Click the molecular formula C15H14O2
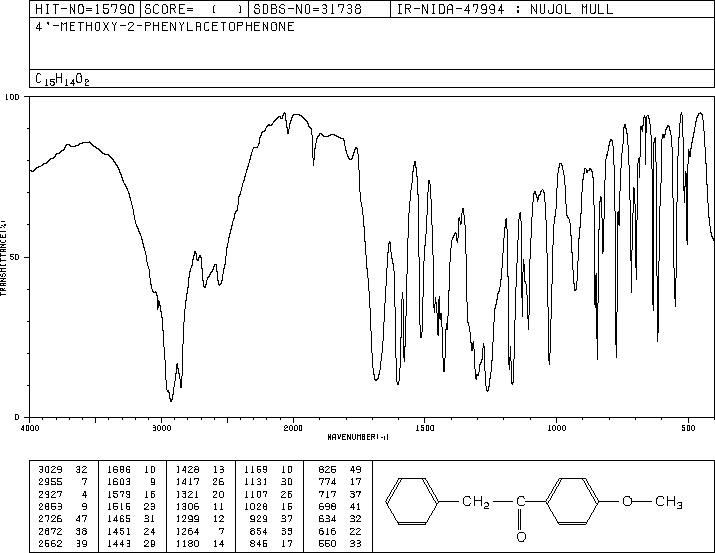715x553 pixels. coord(62,79)
